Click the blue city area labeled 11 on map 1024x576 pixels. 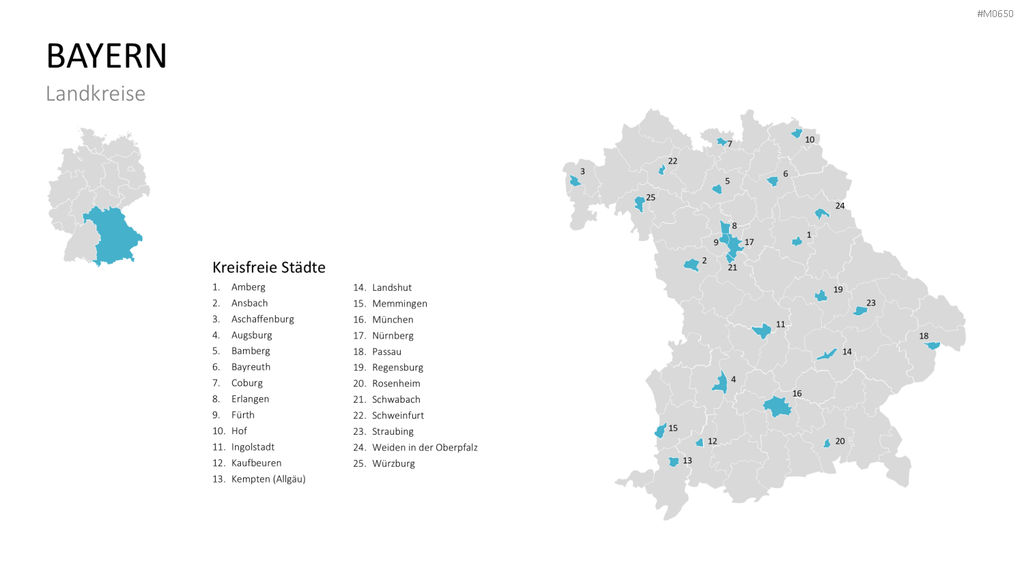tap(762, 331)
